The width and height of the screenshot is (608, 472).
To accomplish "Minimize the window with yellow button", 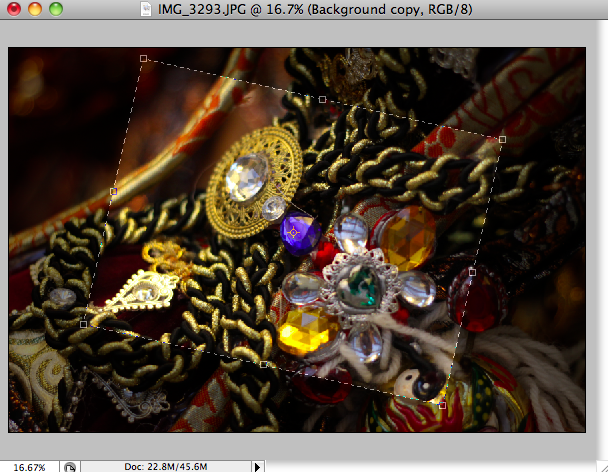I will 34,9.
